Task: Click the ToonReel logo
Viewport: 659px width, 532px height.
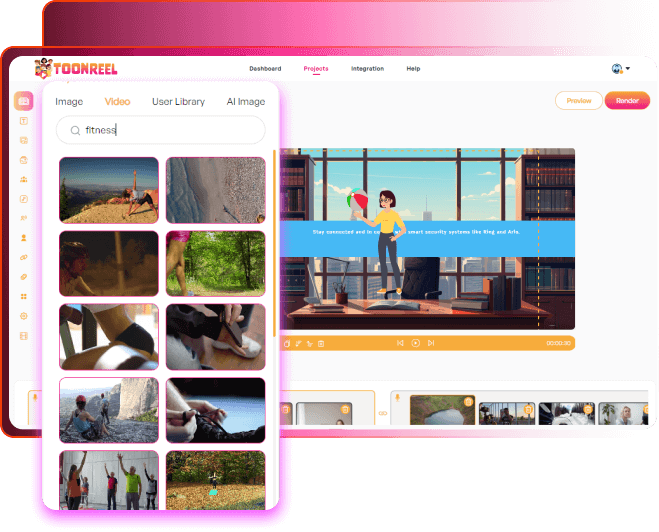Action: click(75, 69)
